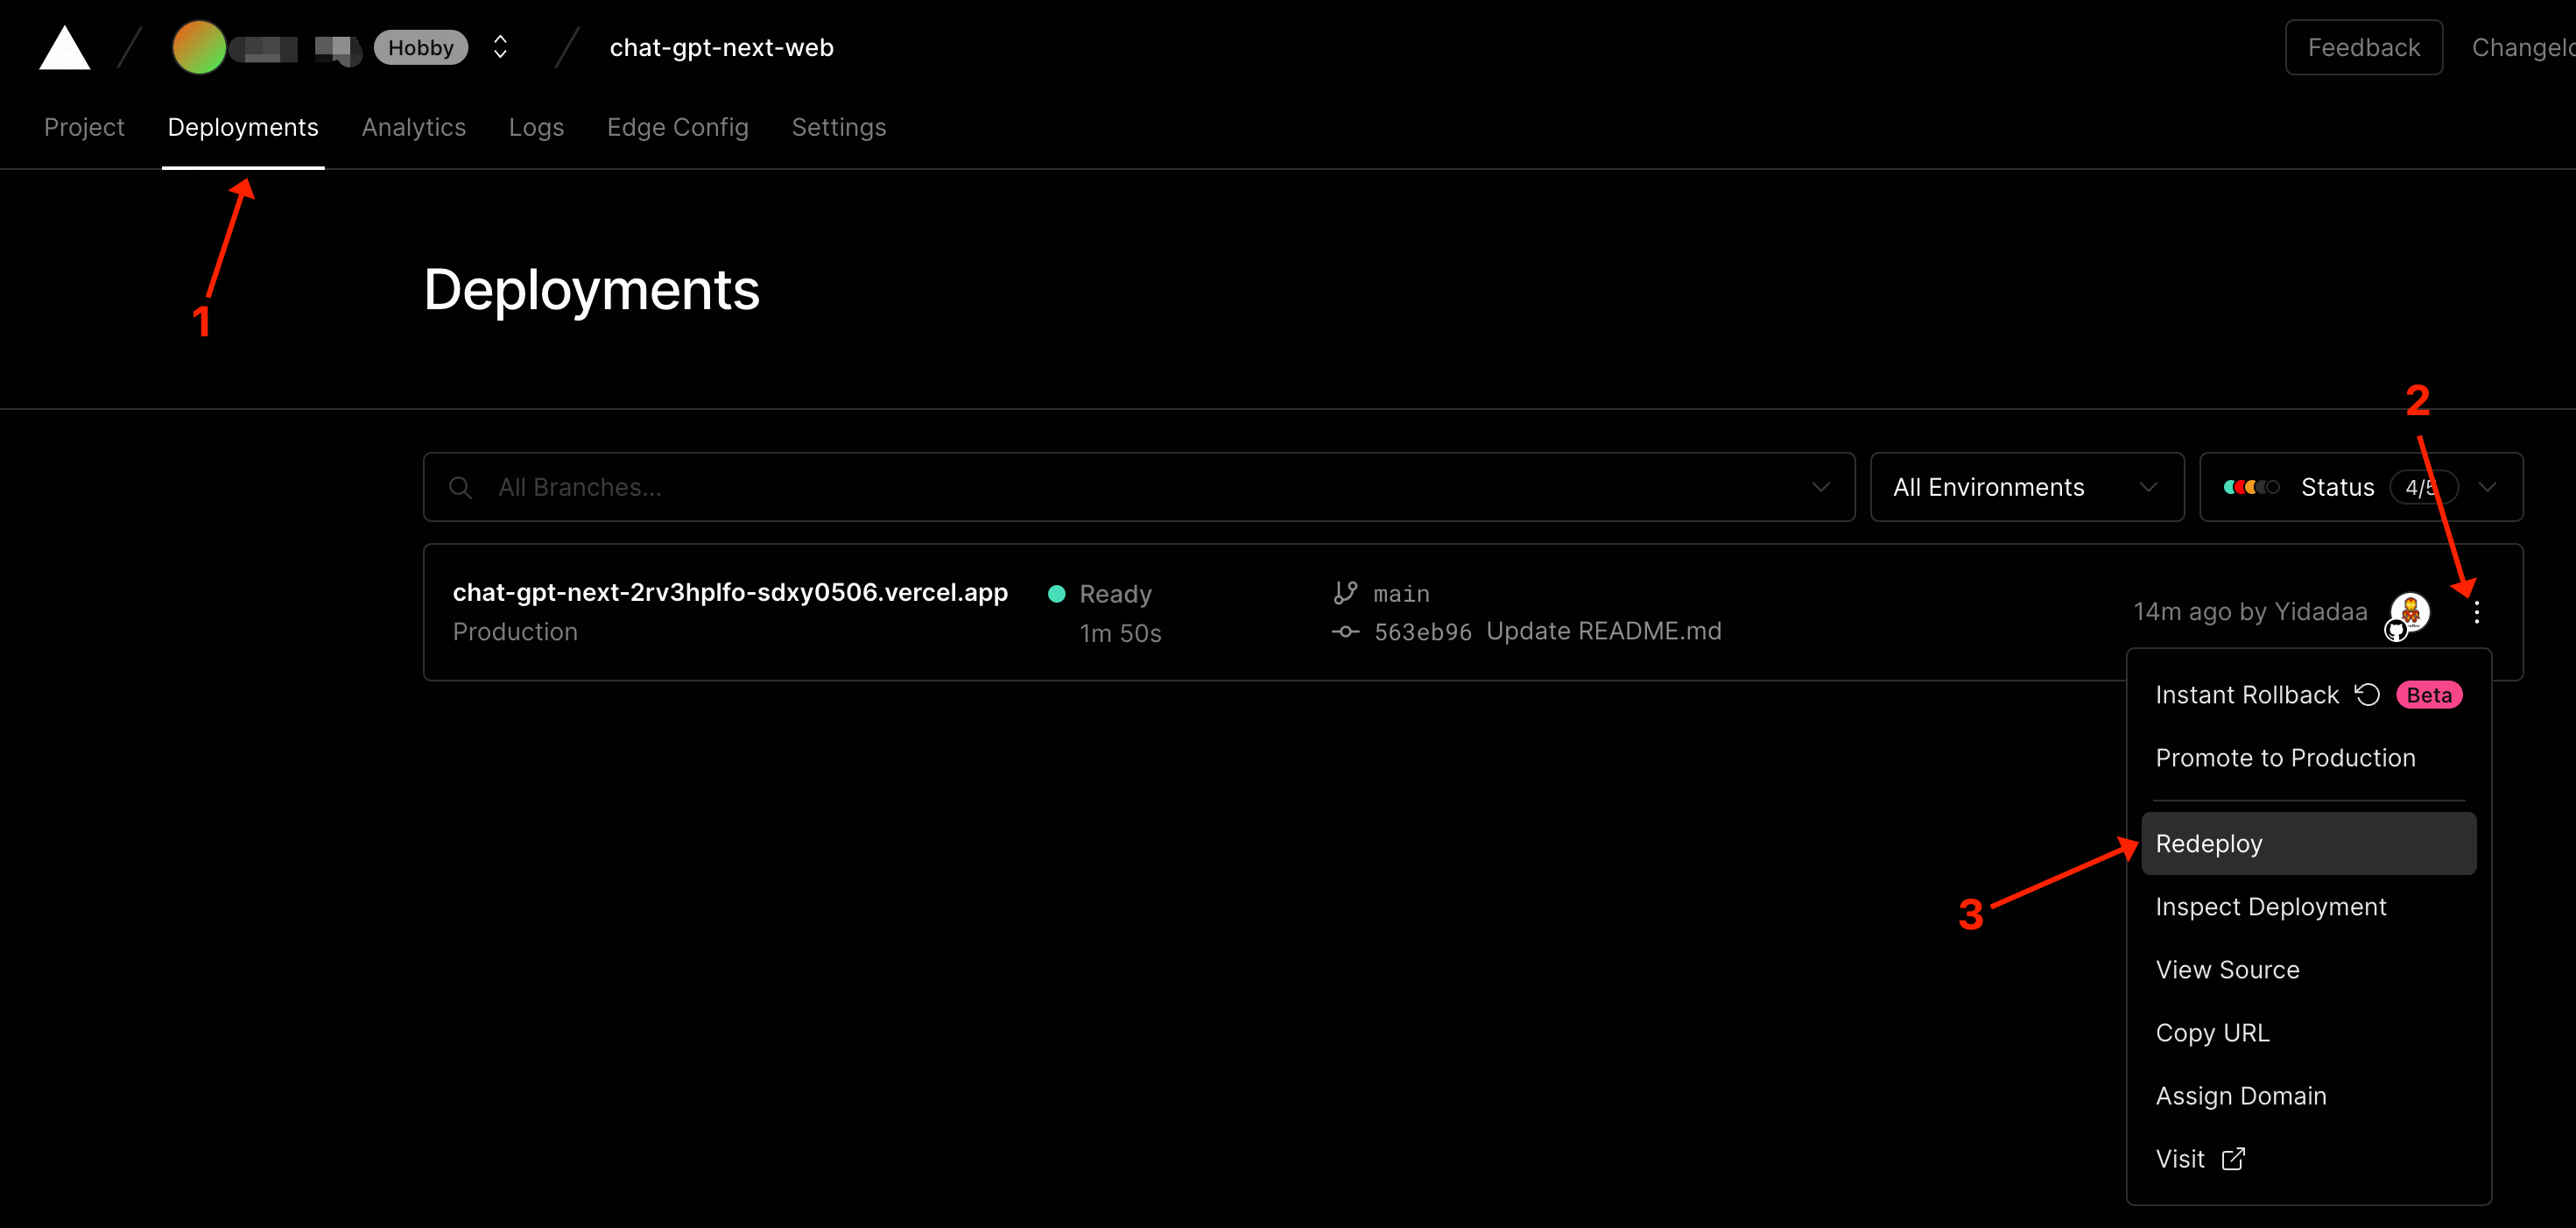Choose Copy URL
The image size is (2576, 1228).
pyautogui.click(x=2308, y=1033)
